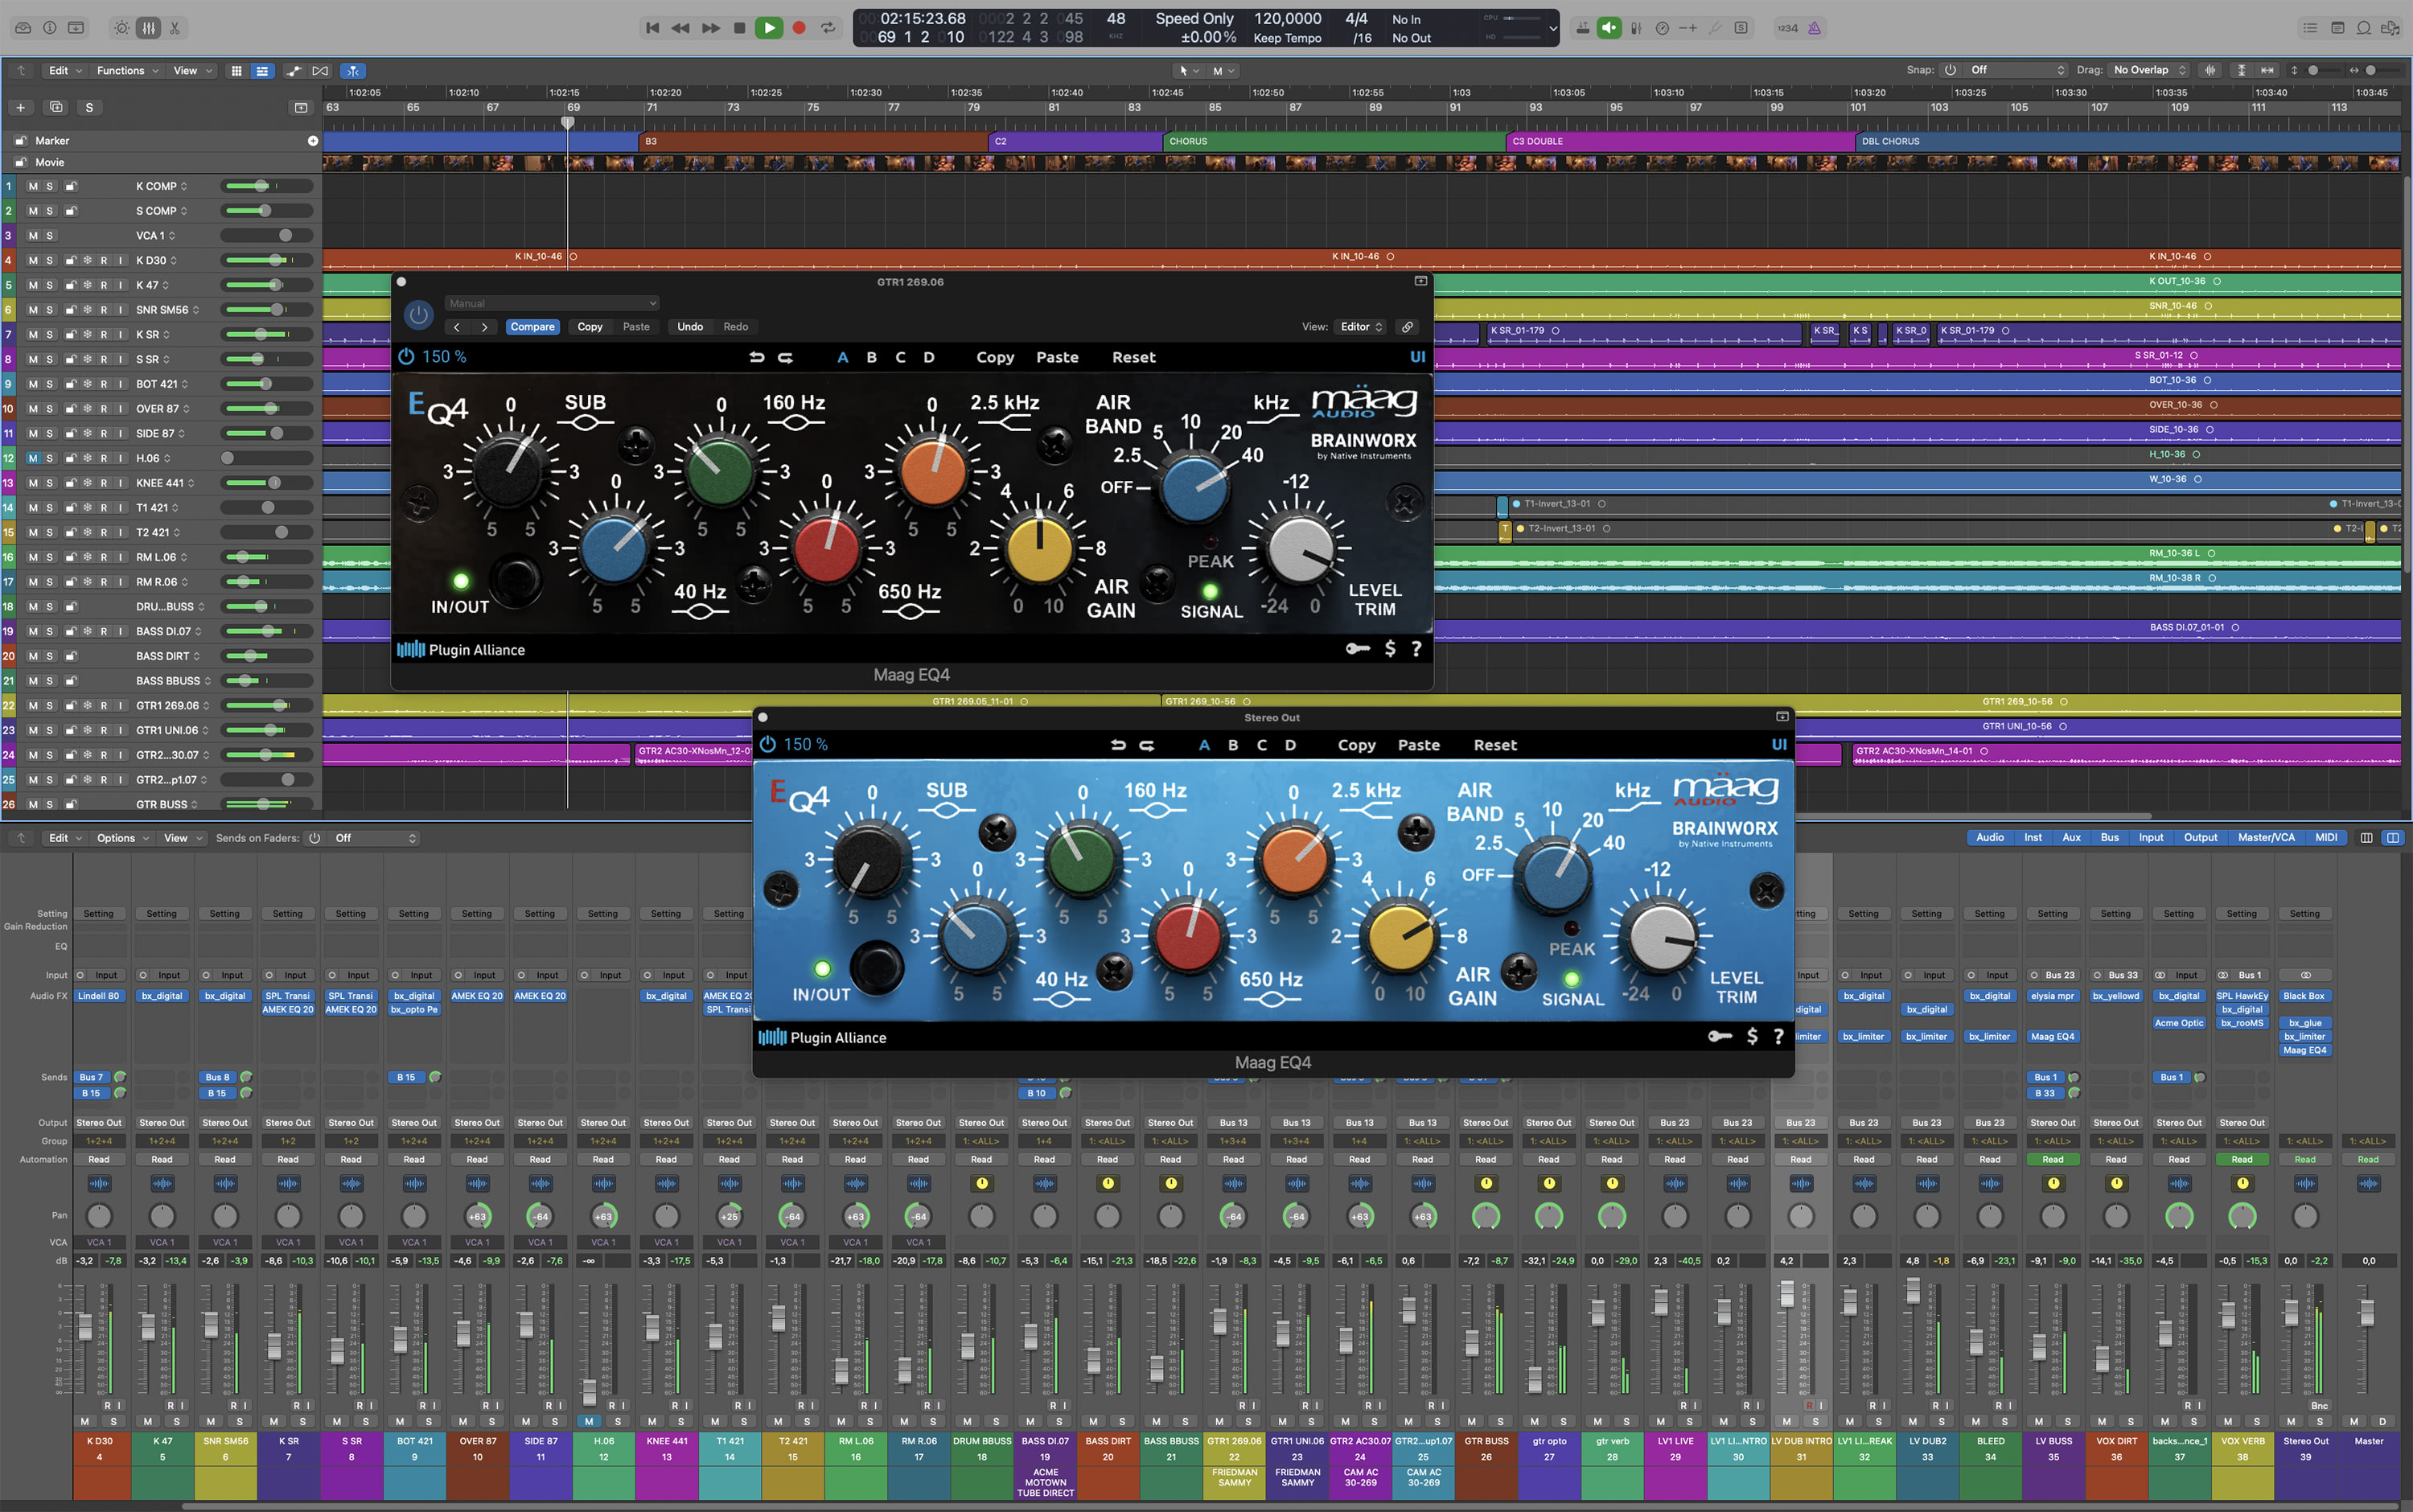2413x1512 pixels.
Task: Select the Aux filter tab in mixer
Action: 2071,838
